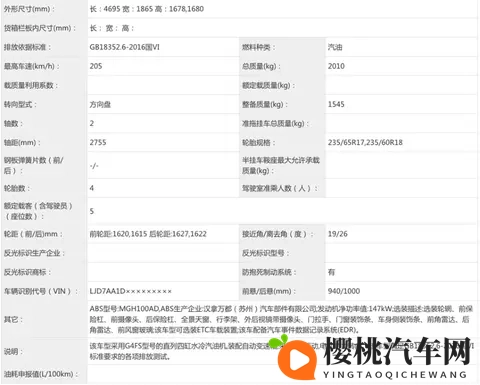Click the label 额定载客(含驾驶员)(座位数)
480x385 pixels.
point(38,211)
